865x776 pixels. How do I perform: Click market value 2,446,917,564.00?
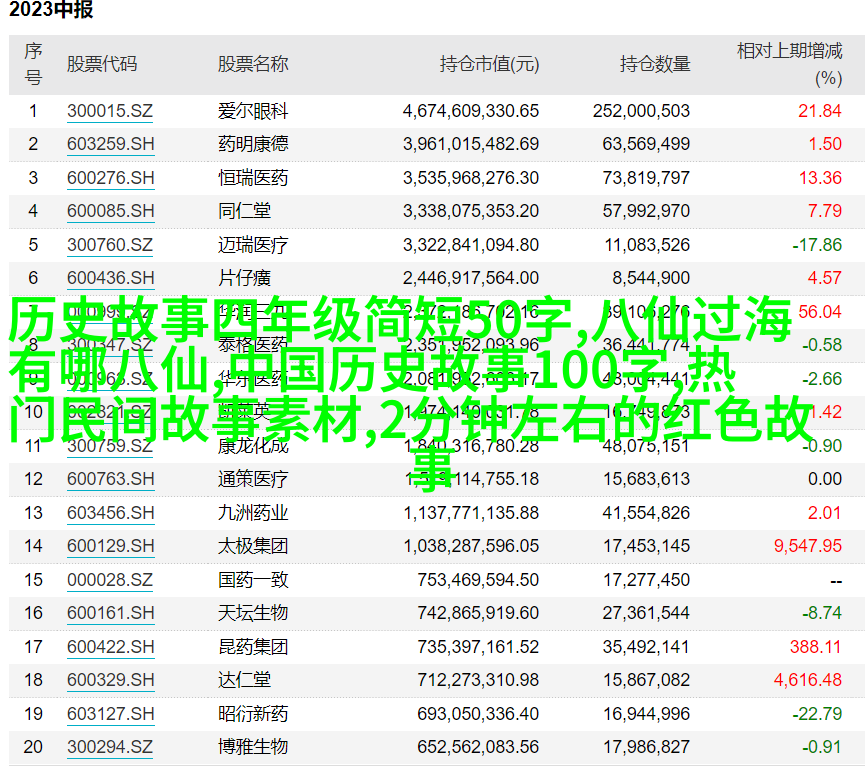471,278
